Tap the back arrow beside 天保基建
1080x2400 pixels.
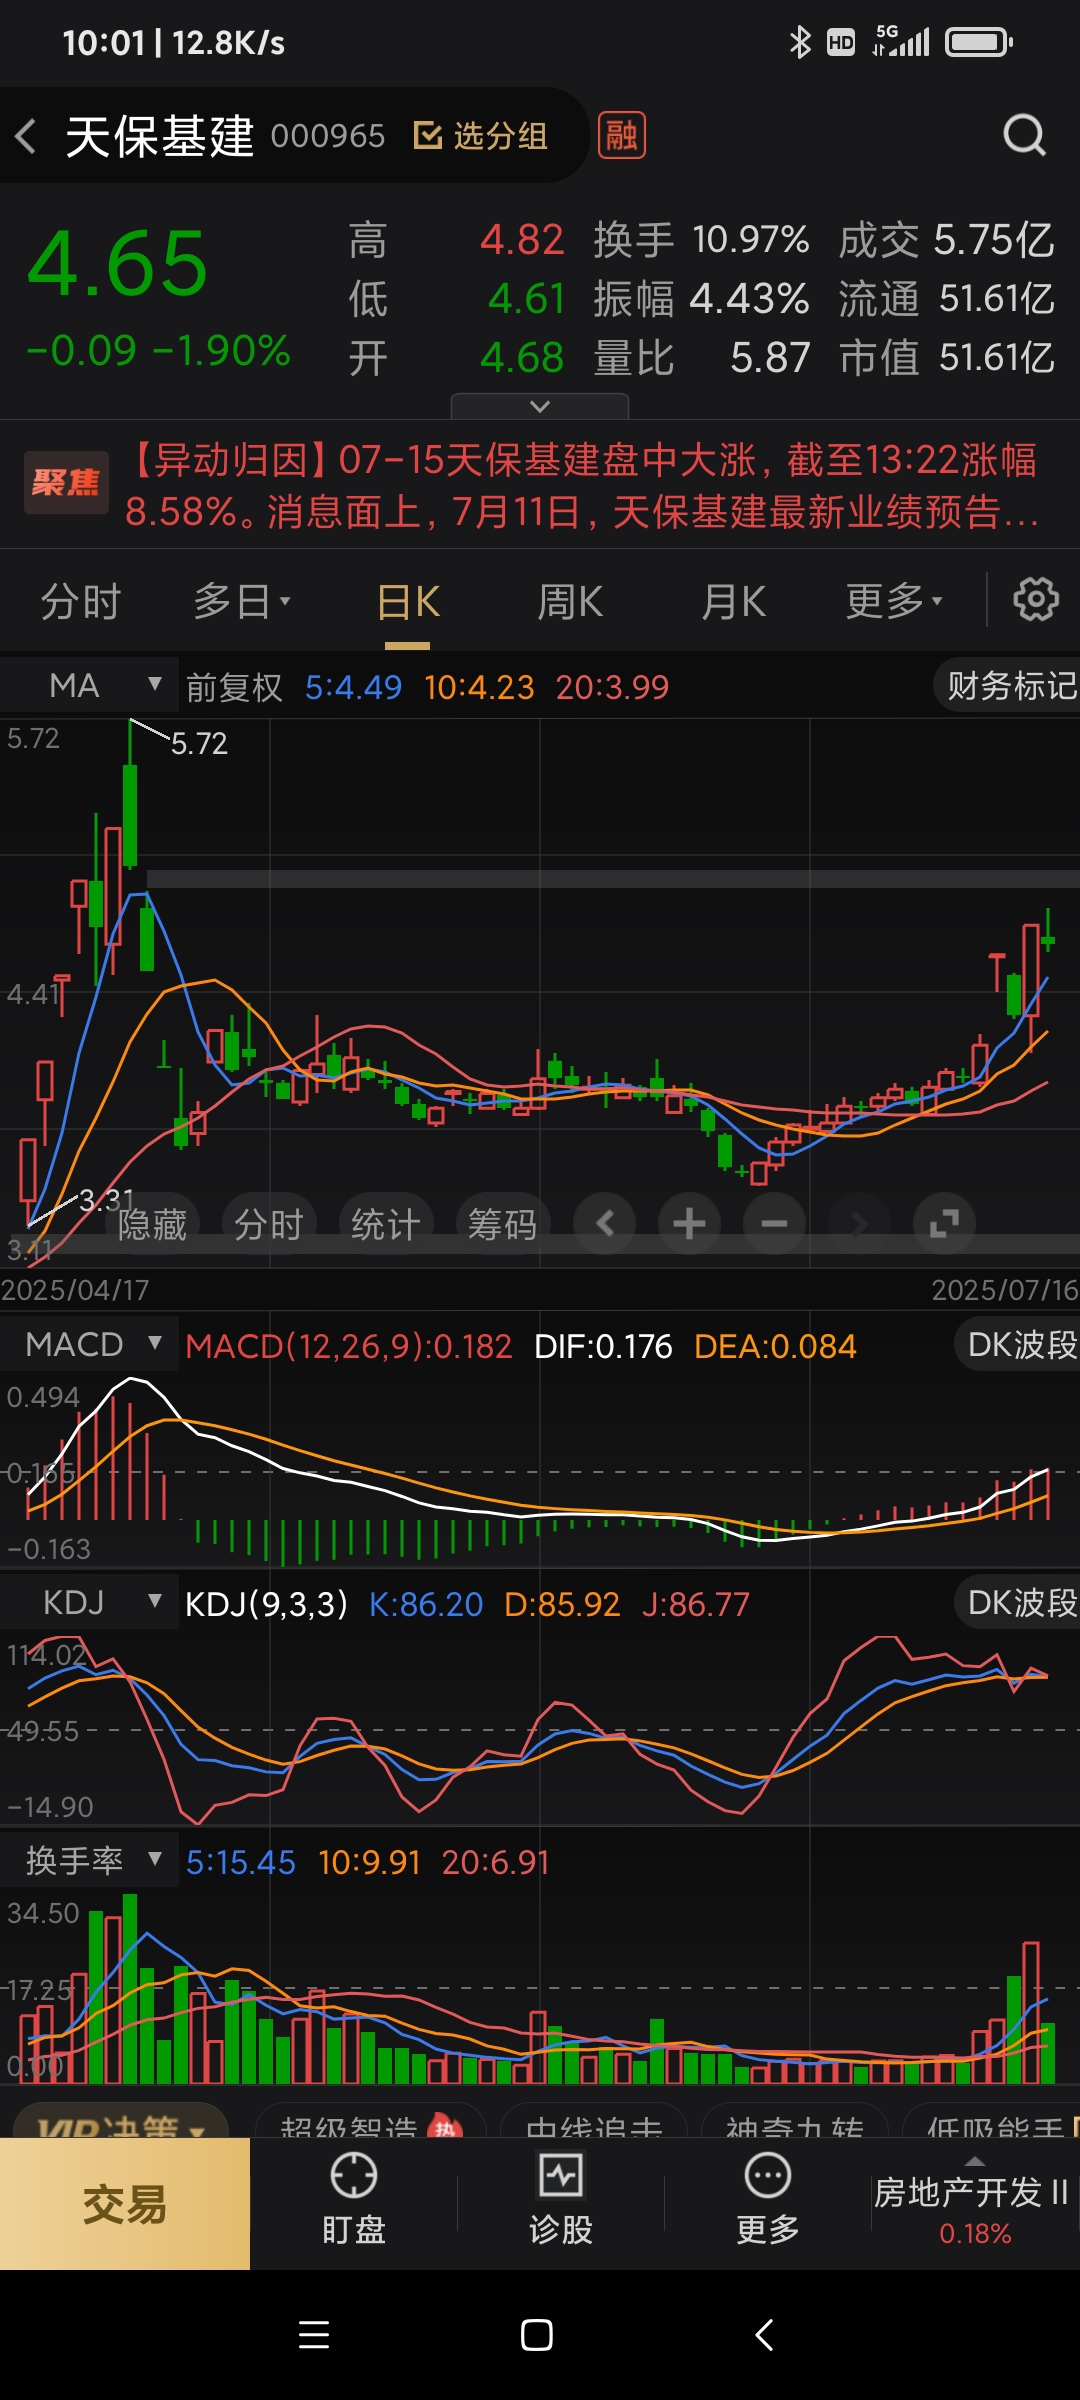point(27,136)
